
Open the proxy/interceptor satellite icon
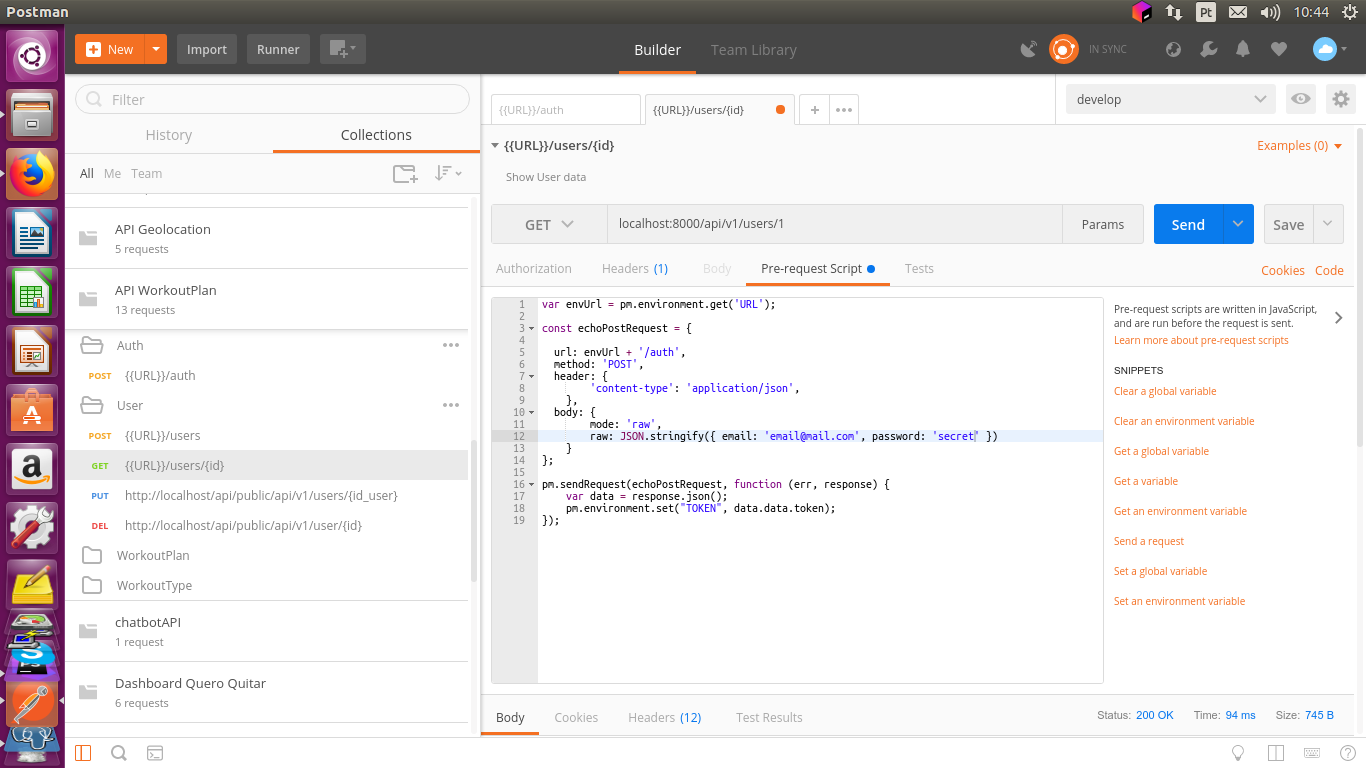pyautogui.click(x=1028, y=49)
